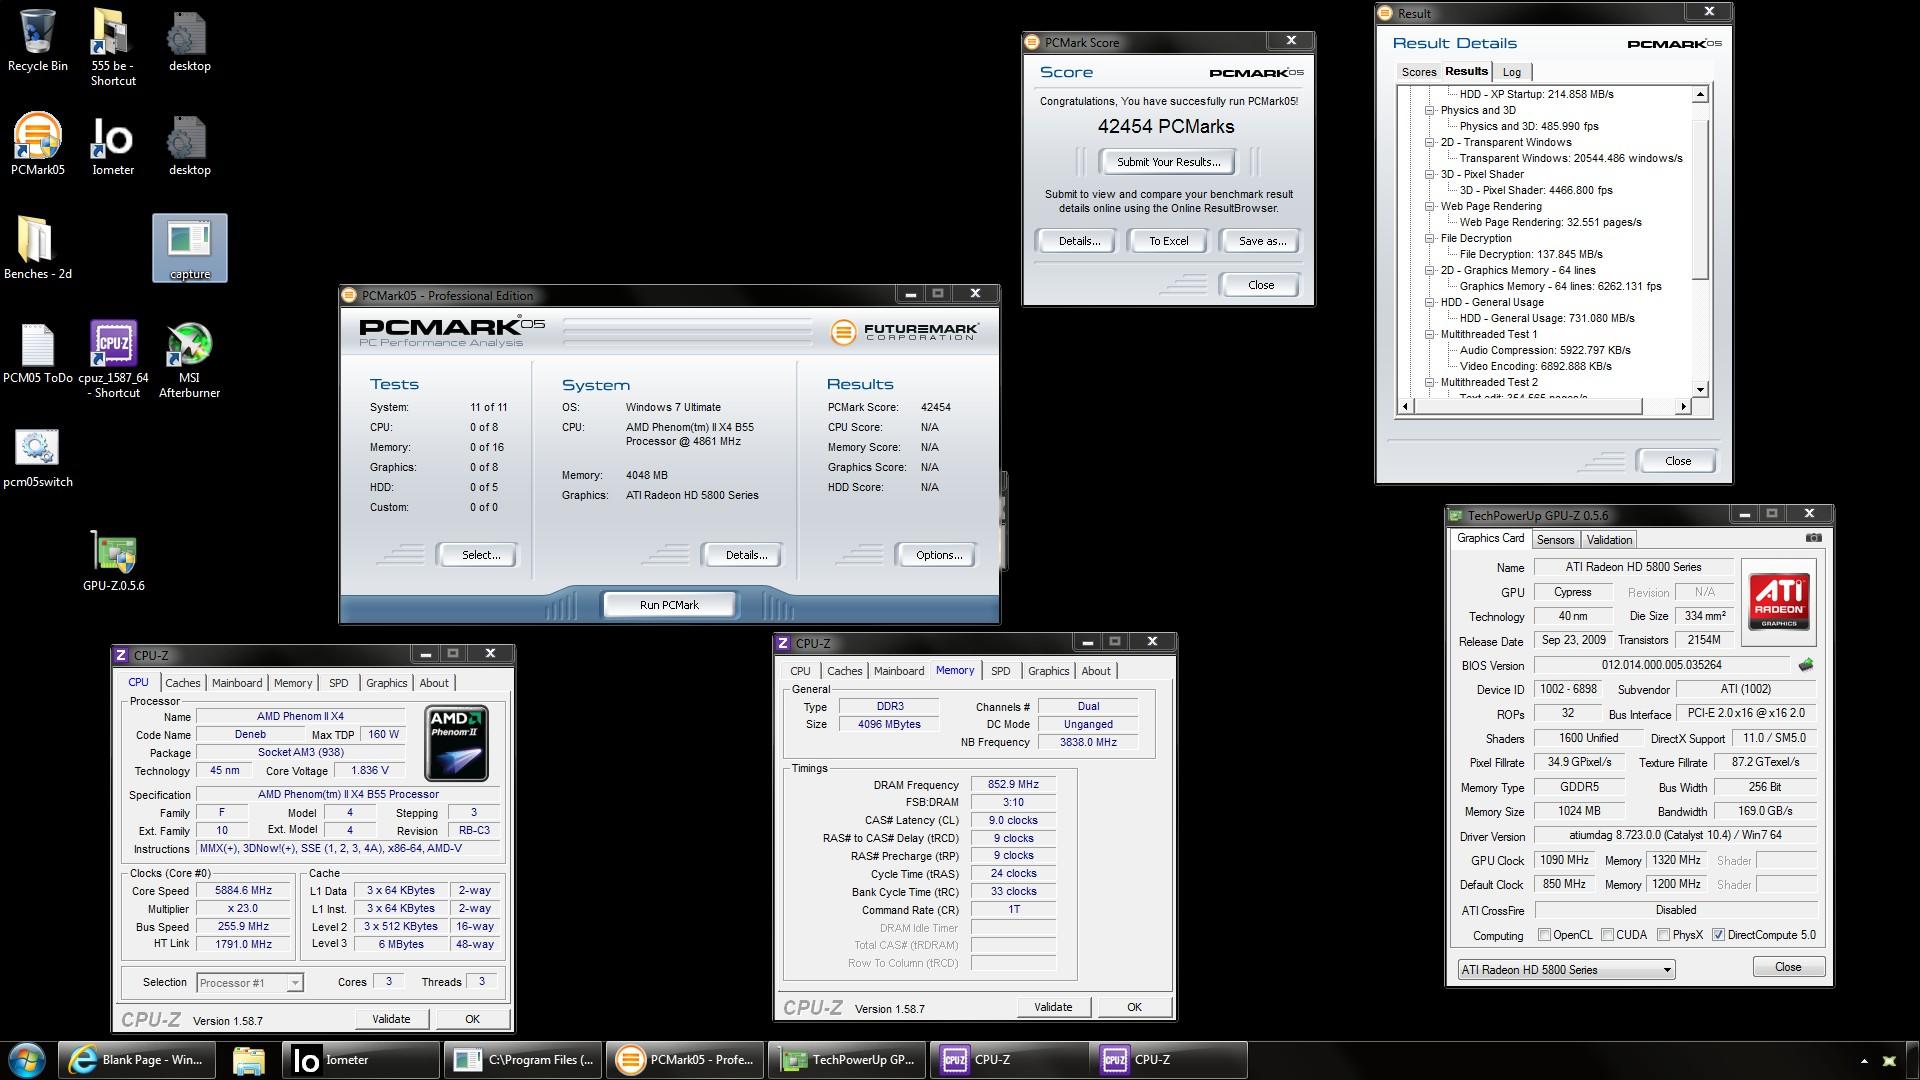
Task: Collapse the Physics and 3D tree node
Action: [x=1430, y=110]
